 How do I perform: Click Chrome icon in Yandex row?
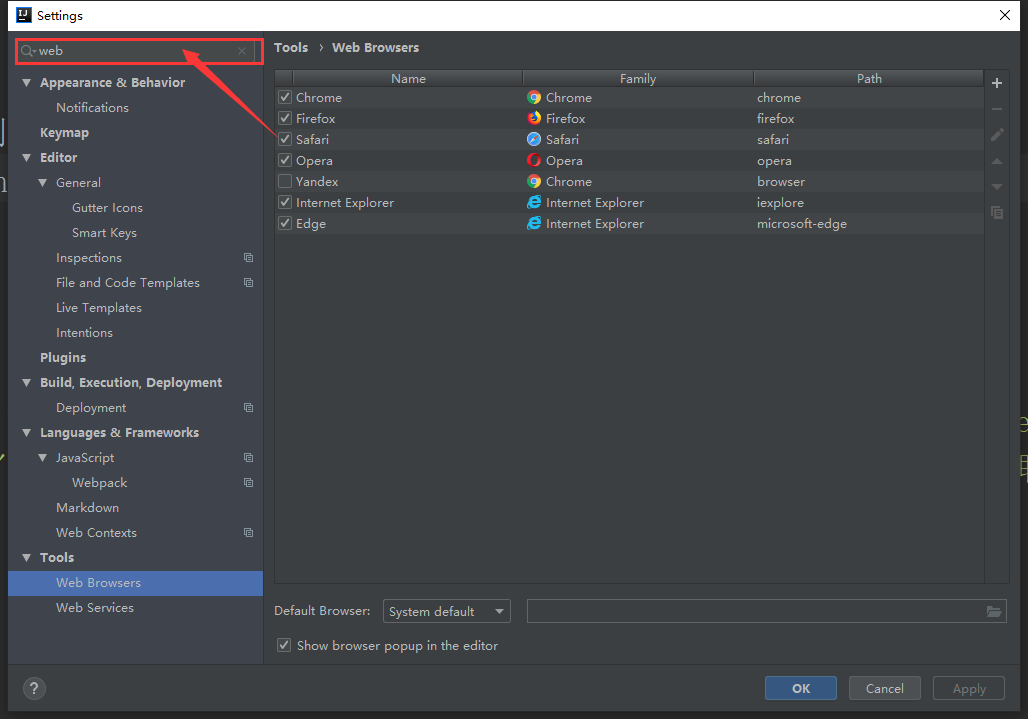click(x=534, y=182)
